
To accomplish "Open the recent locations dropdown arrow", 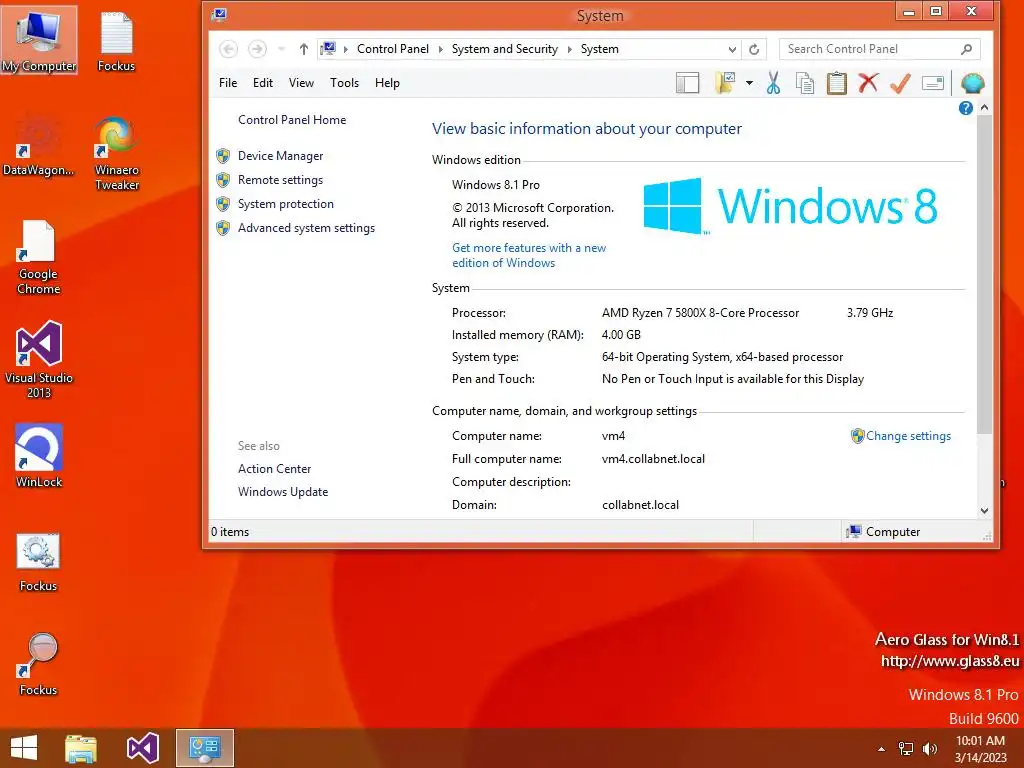I will [281, 49].
